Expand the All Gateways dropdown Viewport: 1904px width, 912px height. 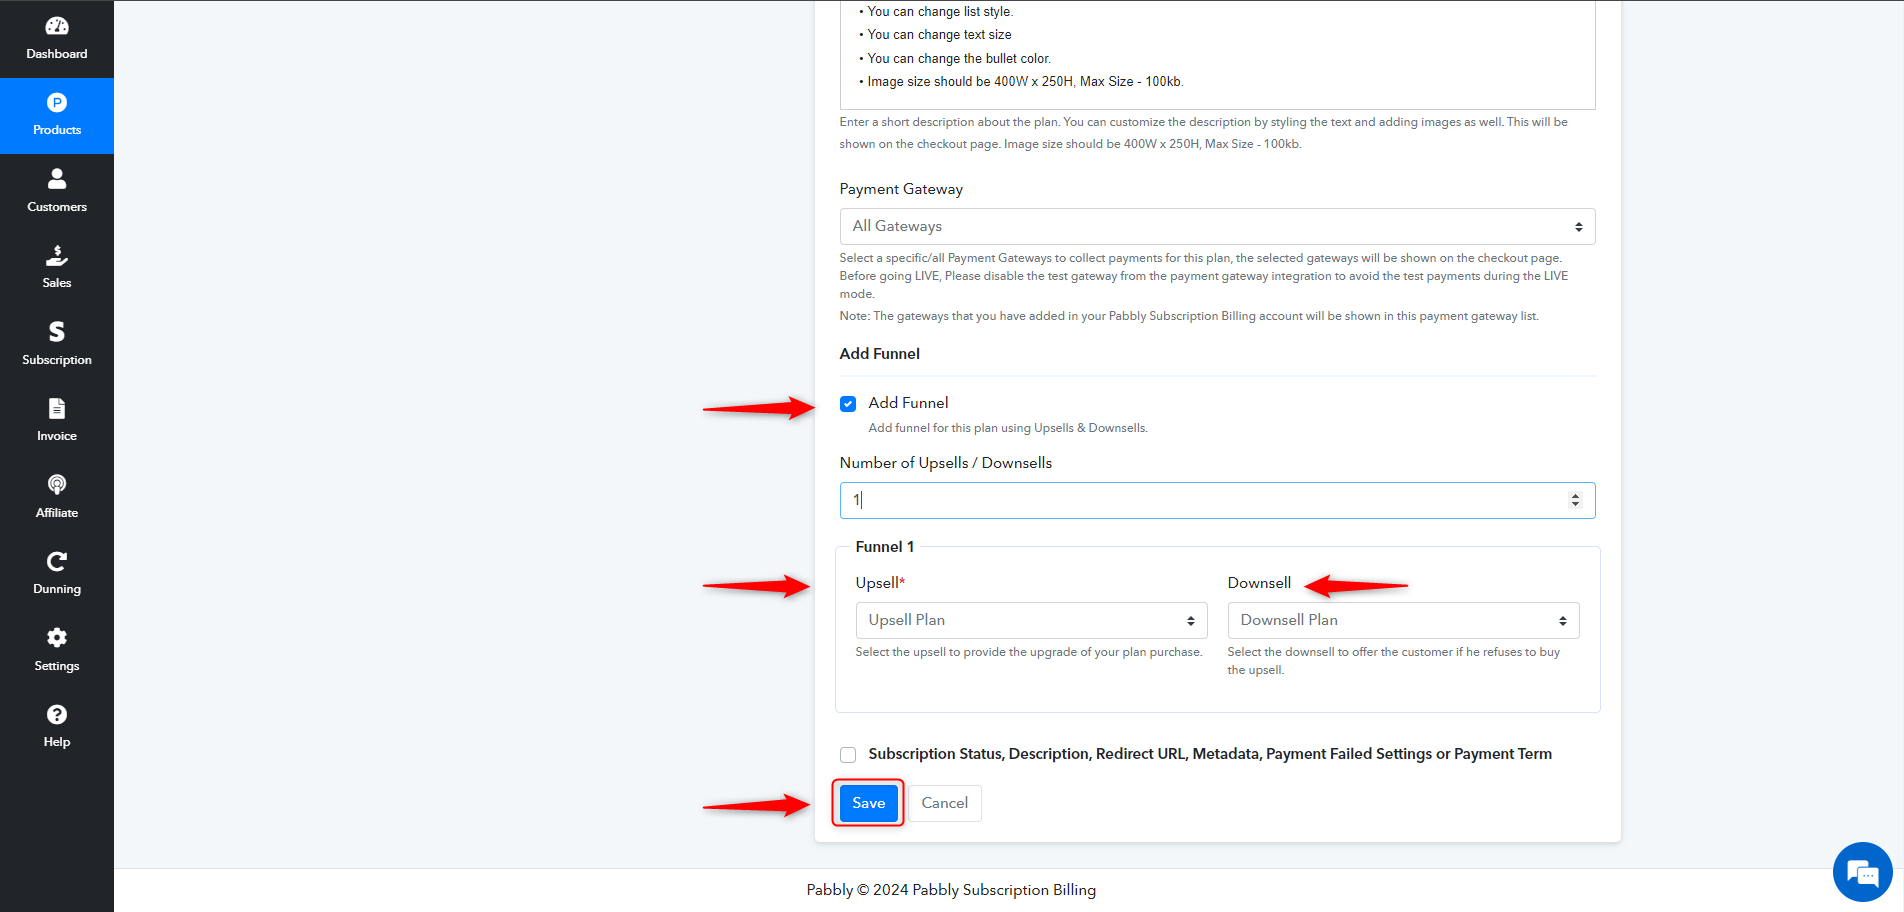tap(1217, 226)
